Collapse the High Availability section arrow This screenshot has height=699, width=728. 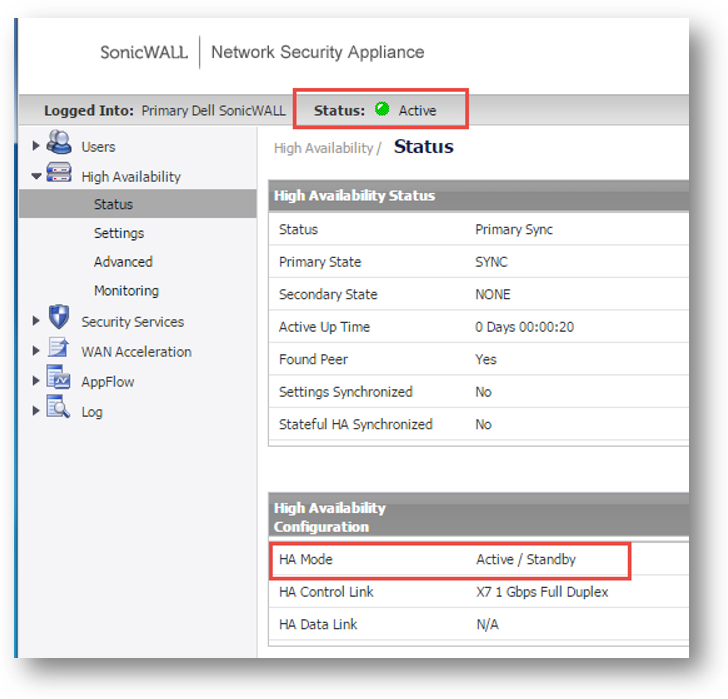37,176
